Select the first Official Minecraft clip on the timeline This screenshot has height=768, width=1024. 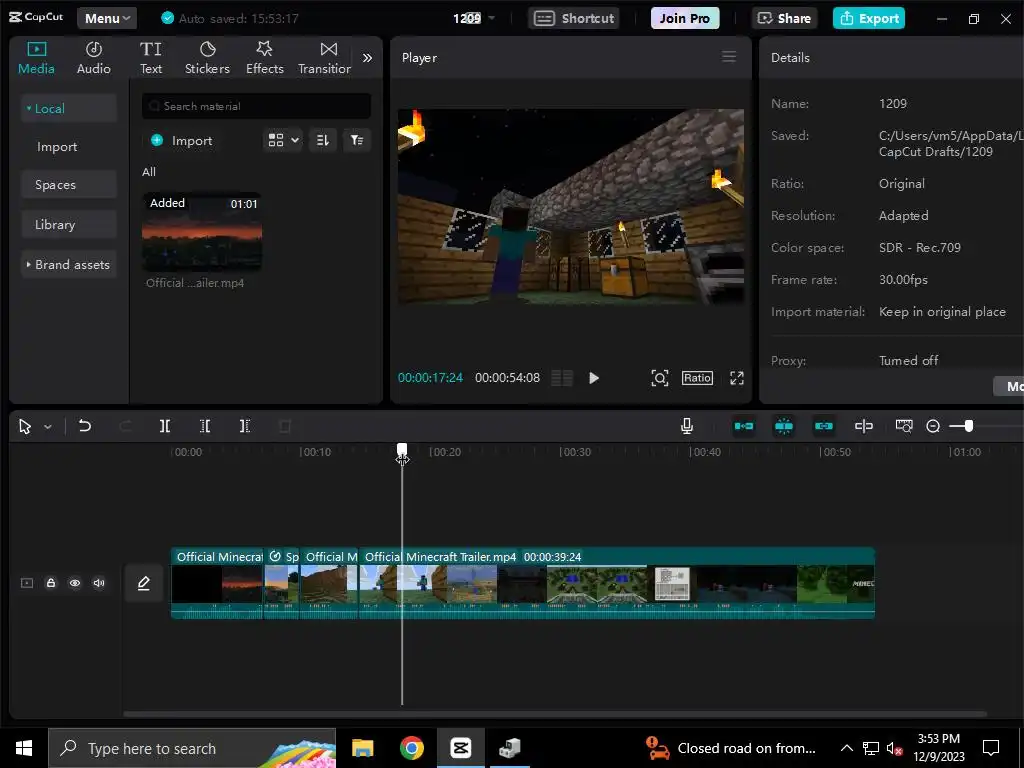click(x=217, y=583)
